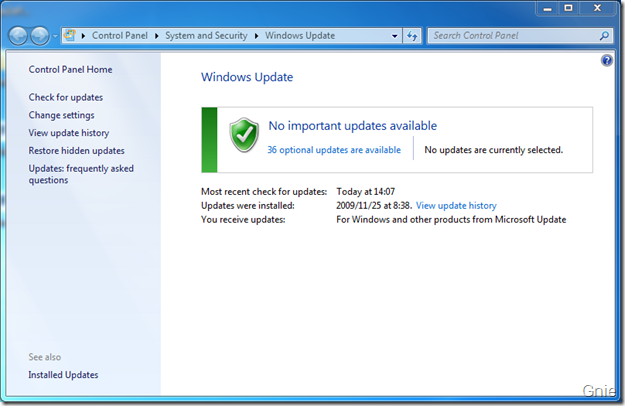625x406 pixels.
Task: Click Check for updates in sidebar
Action: pos(66,97)
